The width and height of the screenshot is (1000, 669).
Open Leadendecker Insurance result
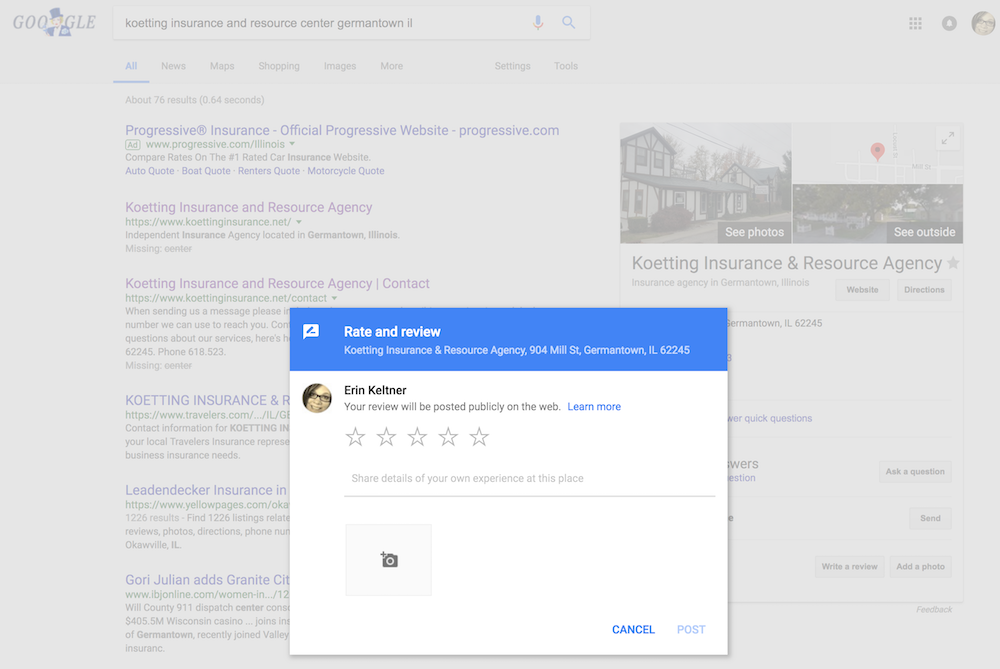207,490
